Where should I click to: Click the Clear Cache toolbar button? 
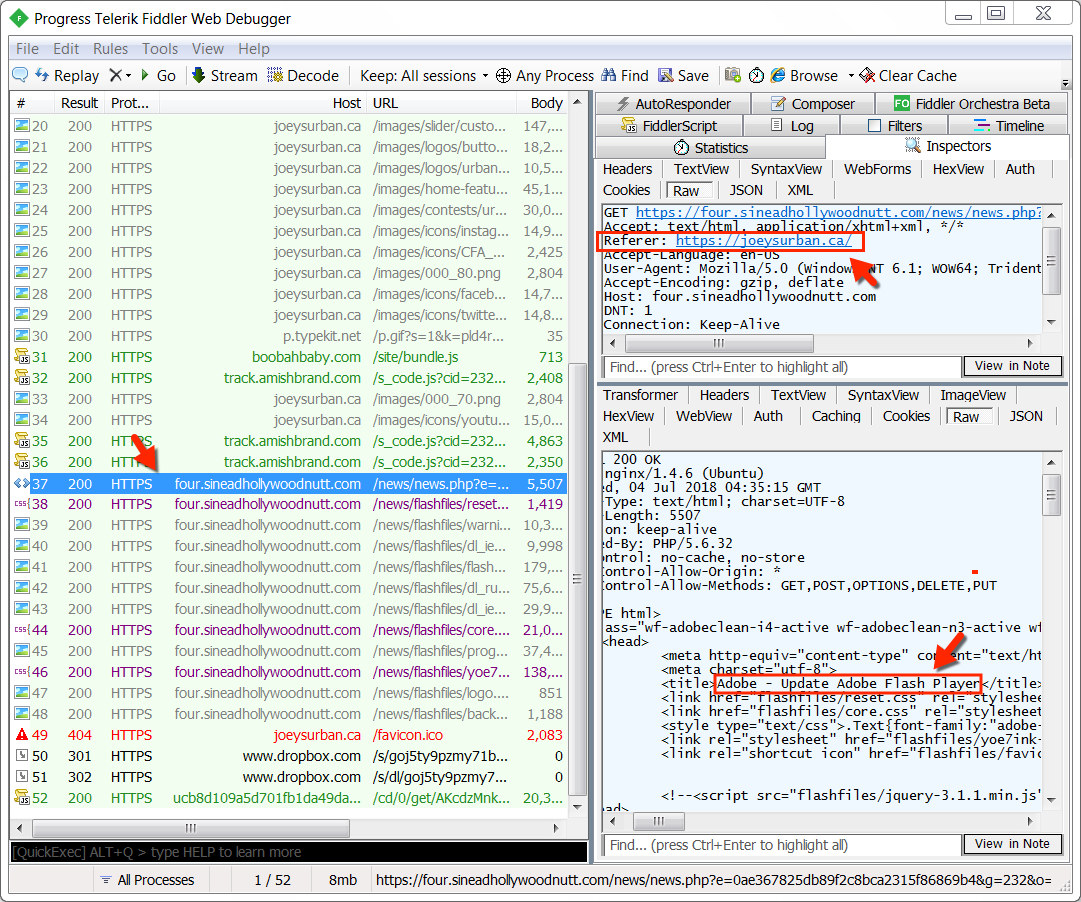908,75
